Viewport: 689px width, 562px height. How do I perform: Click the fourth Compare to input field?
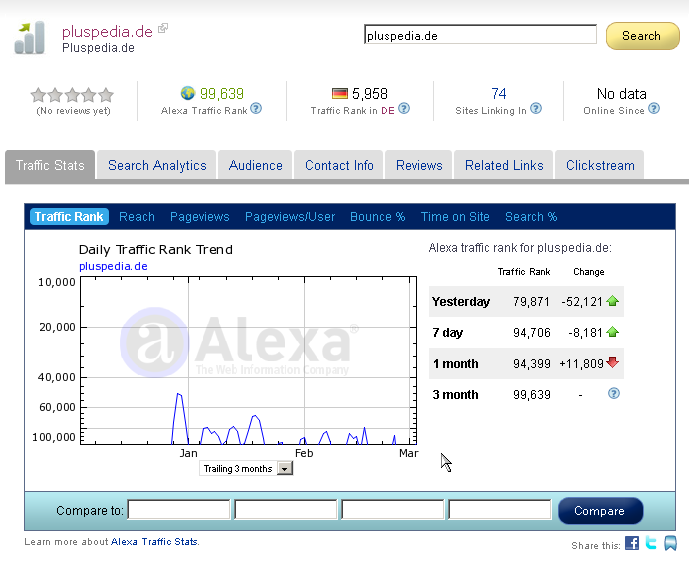[x=500, y=510]
